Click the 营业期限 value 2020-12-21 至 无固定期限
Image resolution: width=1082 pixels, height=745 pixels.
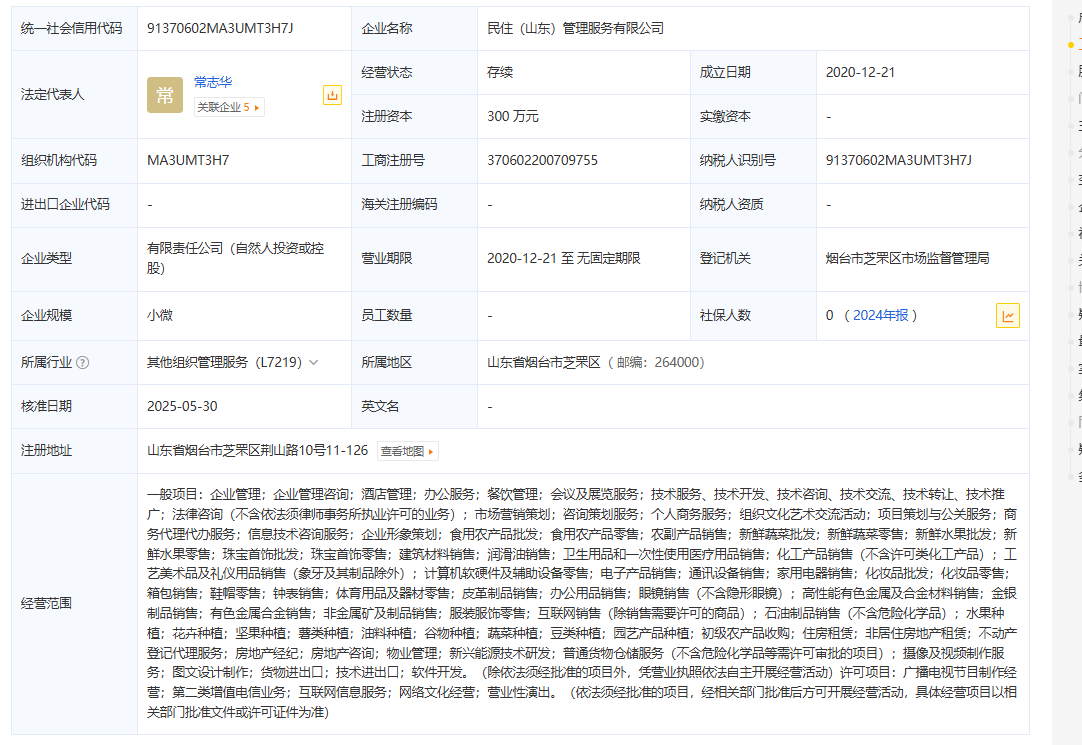(x=563, y=258)
